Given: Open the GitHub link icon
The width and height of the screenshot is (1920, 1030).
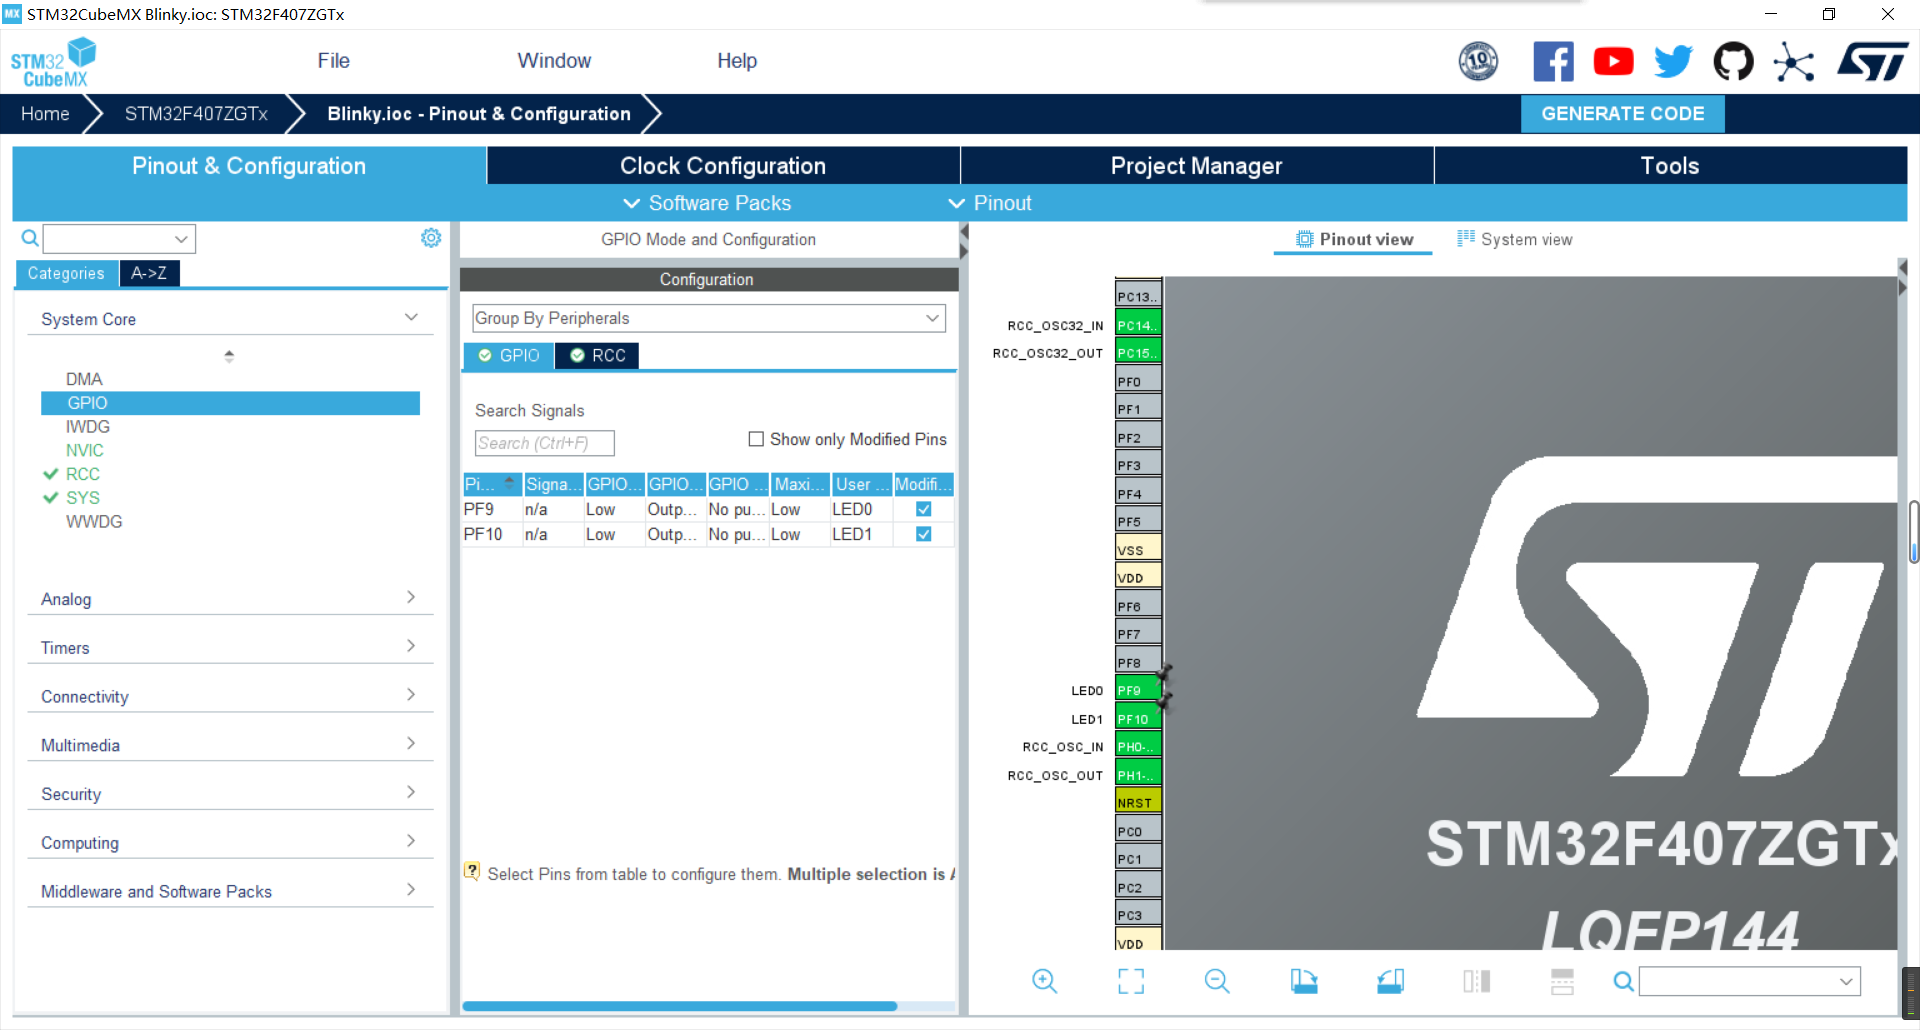Looking at the screenshot, I should 1733,62.
